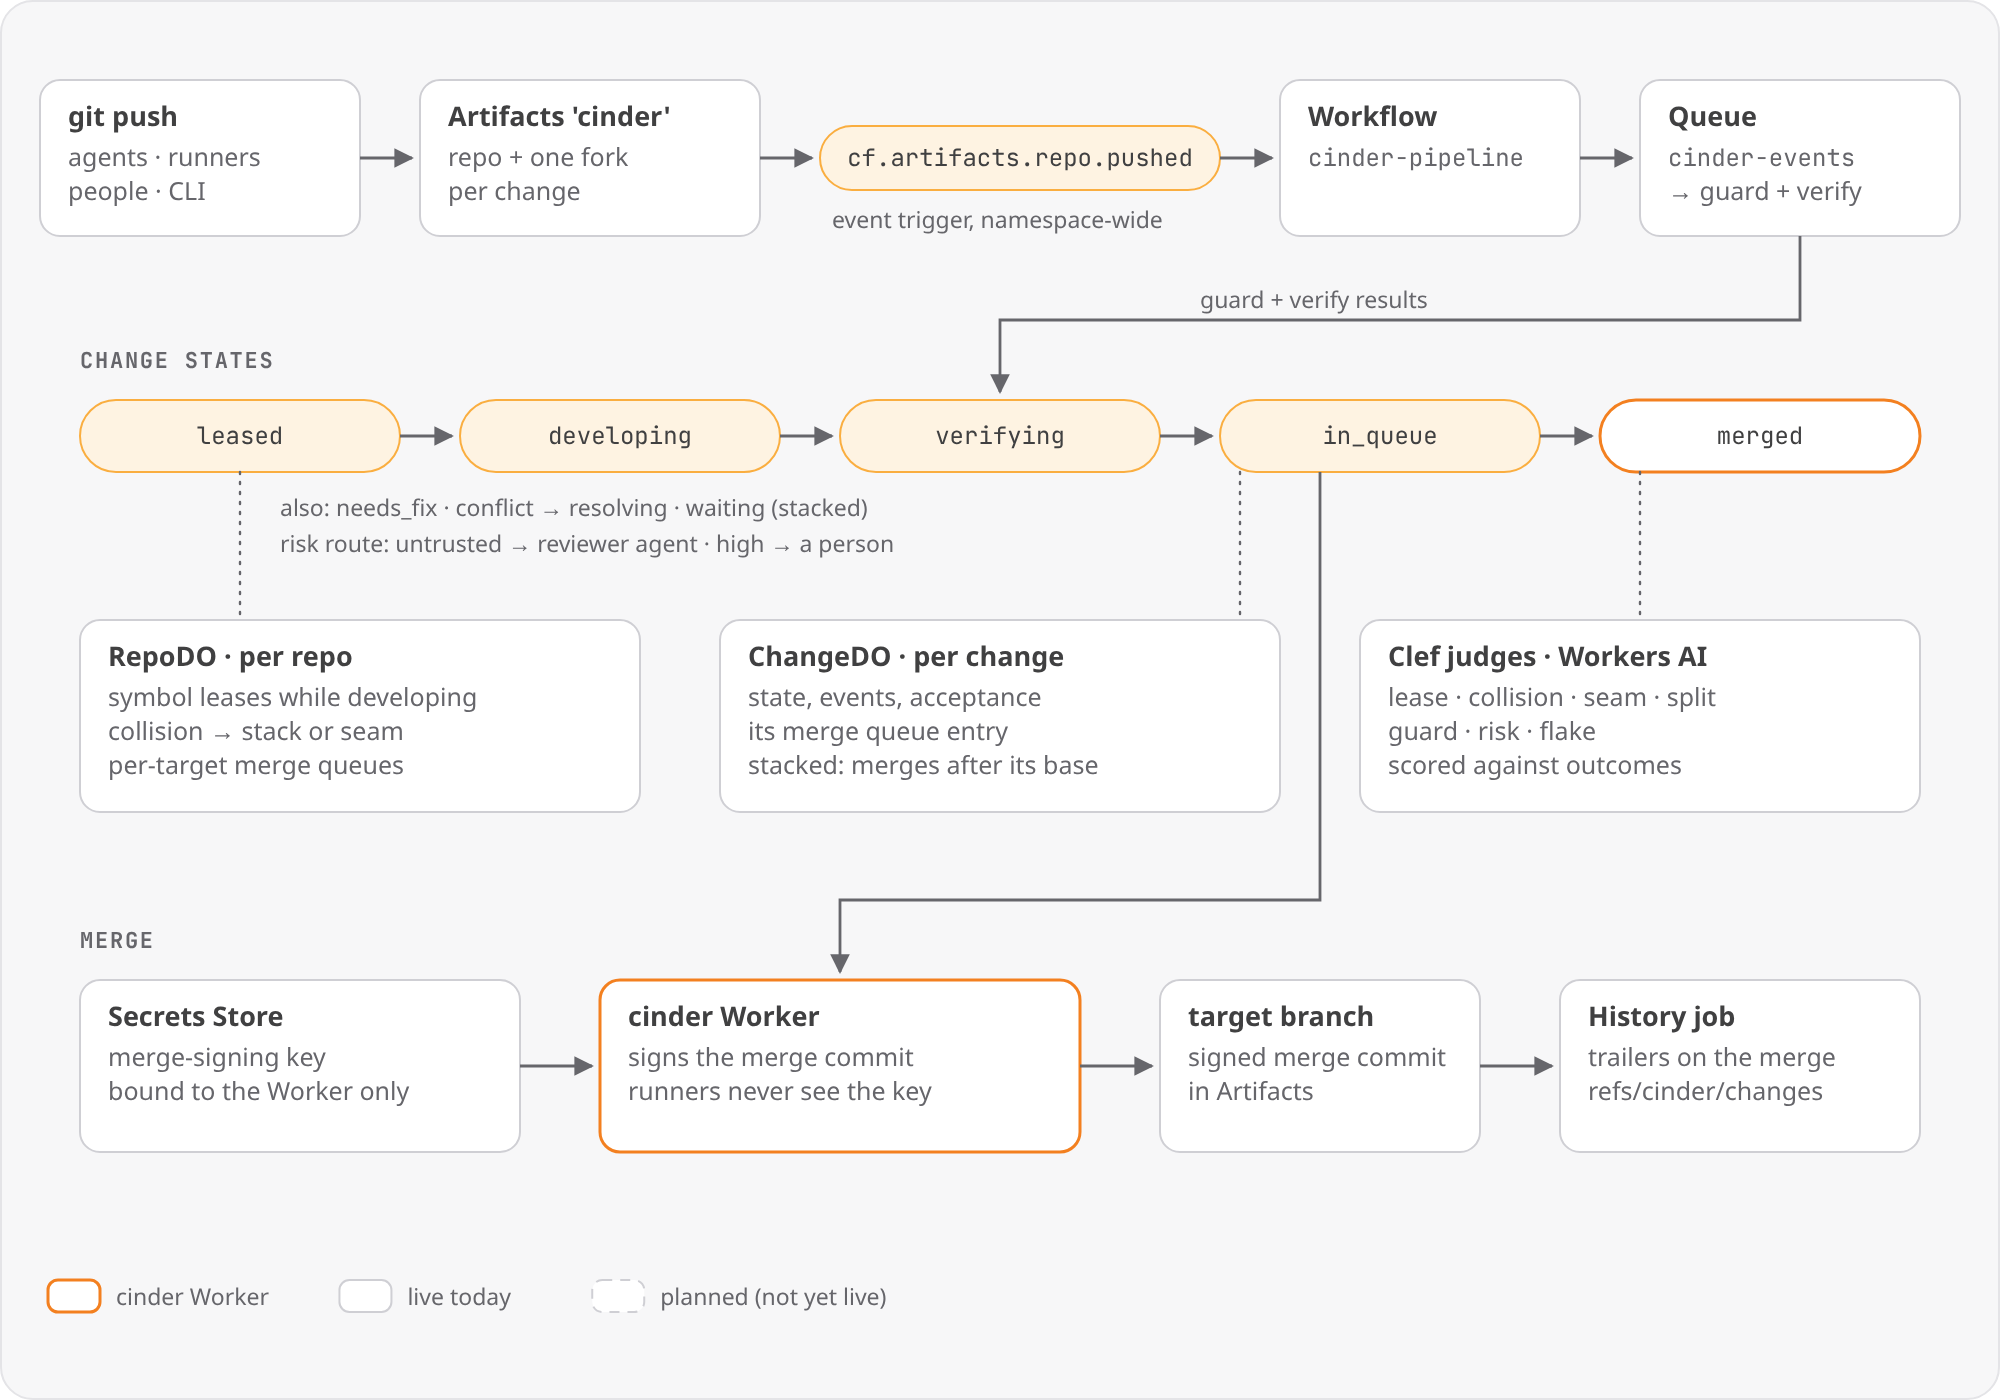Click the Queue cinder-events box

click(x=1800, y=158)
